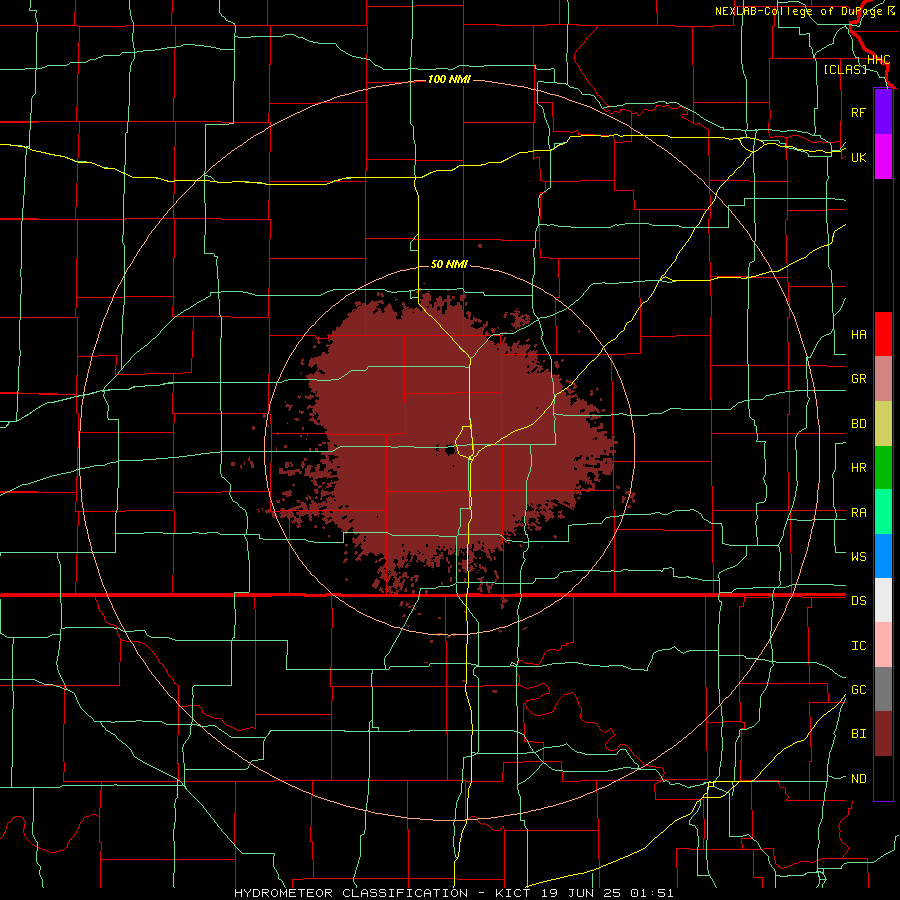Click the HYDROMETEOR CLASSIFICATION title text

[351, 893]
